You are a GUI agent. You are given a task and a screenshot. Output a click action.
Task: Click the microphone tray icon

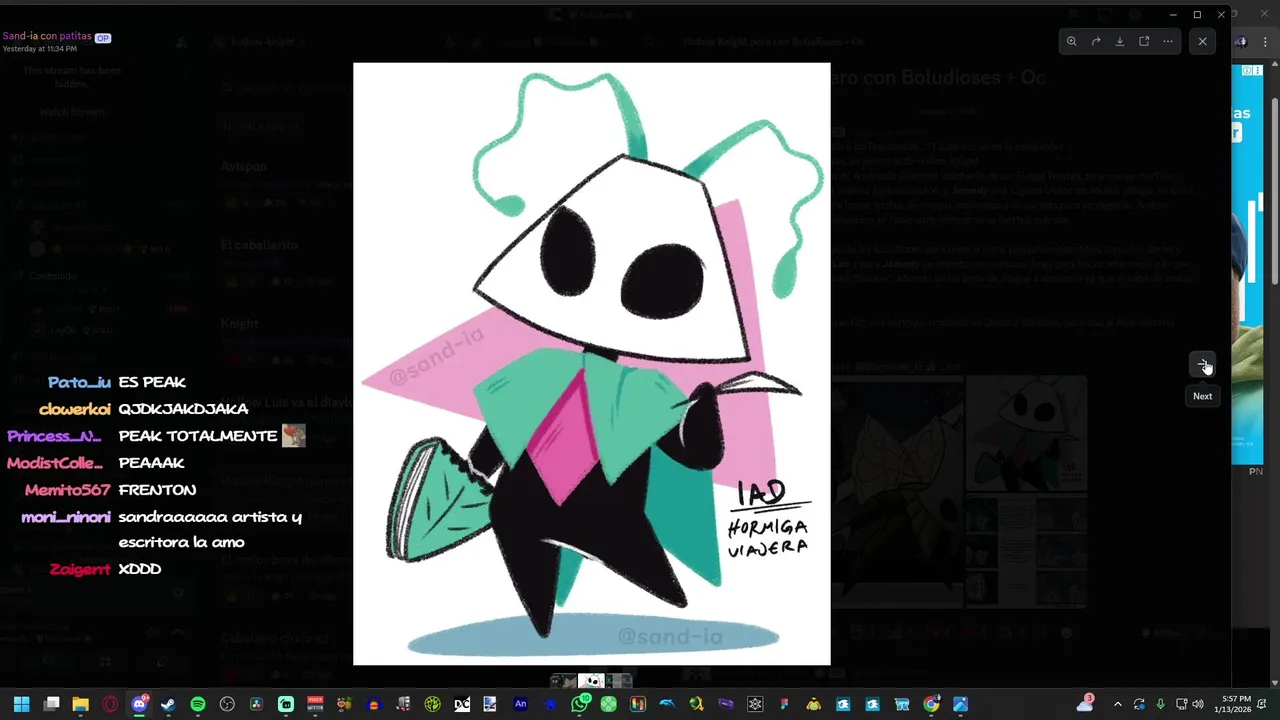pos(1160,704)
